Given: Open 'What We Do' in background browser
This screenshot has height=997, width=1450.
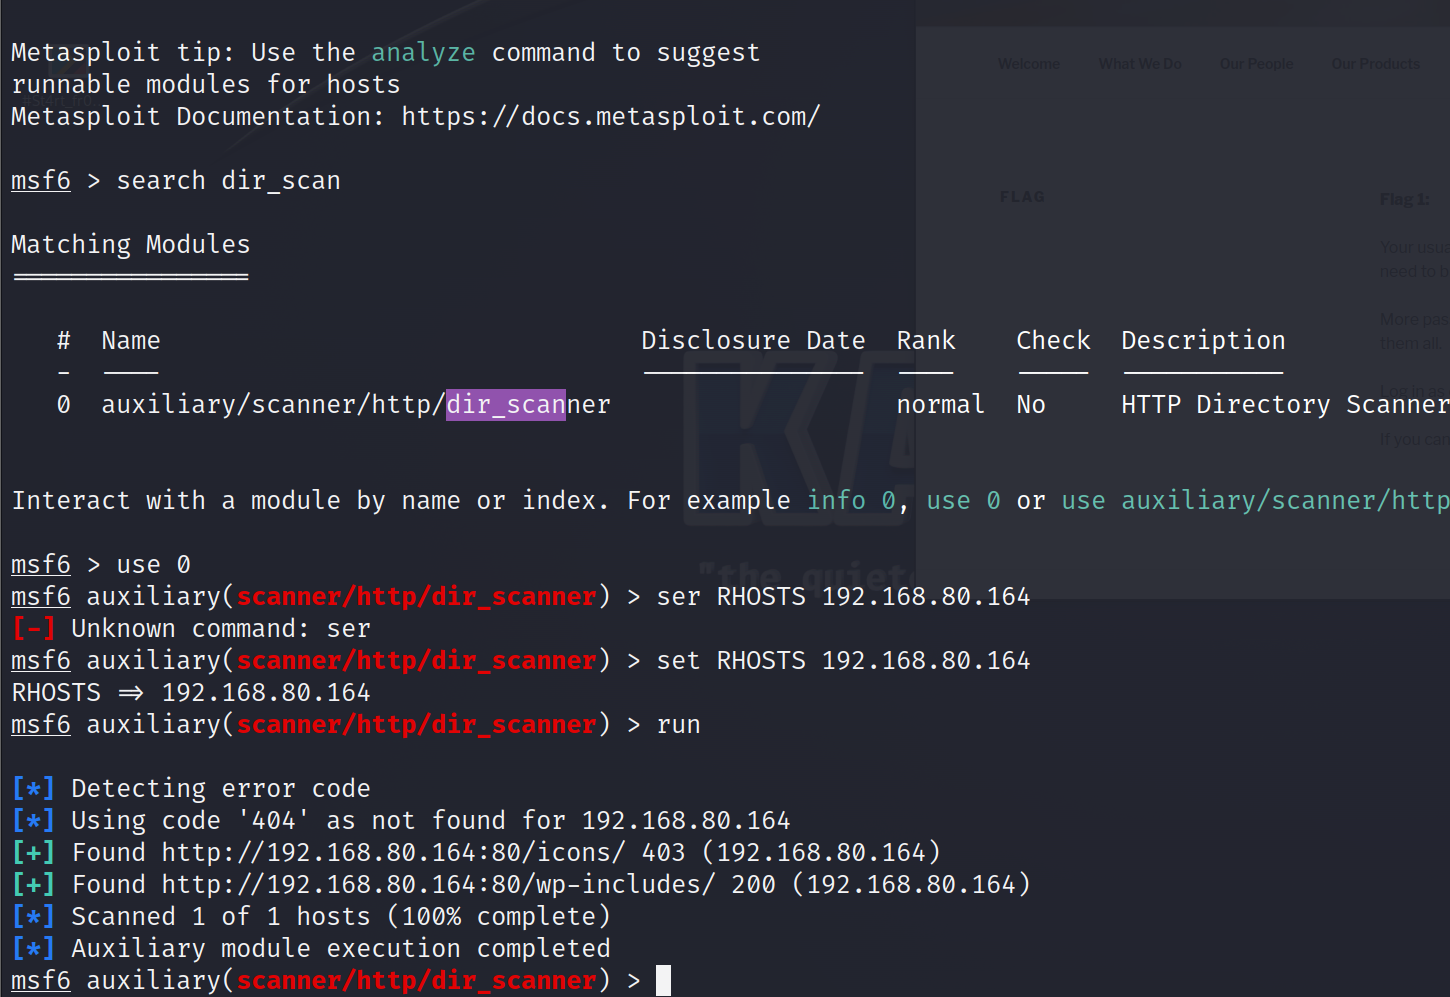Looking at the screenshot, I should click(x=1140, y=64).
